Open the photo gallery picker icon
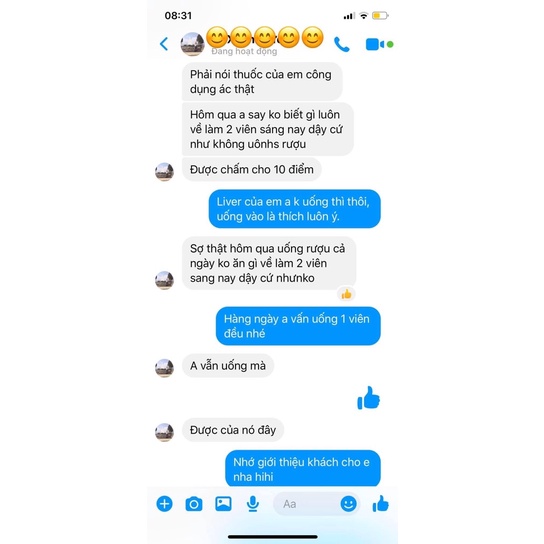Viewport: 544px width, 544px height. [x=223, y=504]
